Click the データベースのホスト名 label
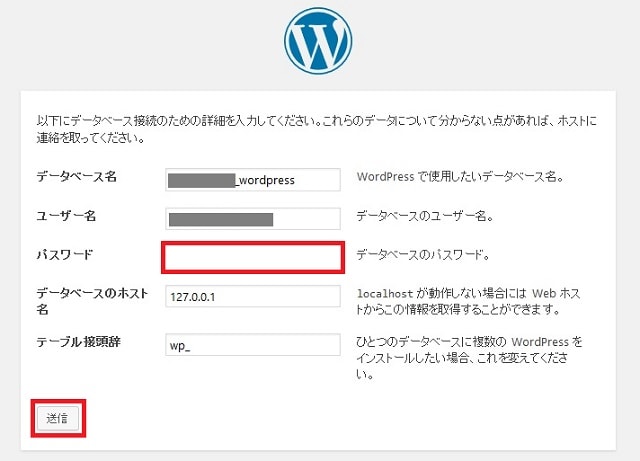Viewport: 640px width, 461px height. [92, 301]
